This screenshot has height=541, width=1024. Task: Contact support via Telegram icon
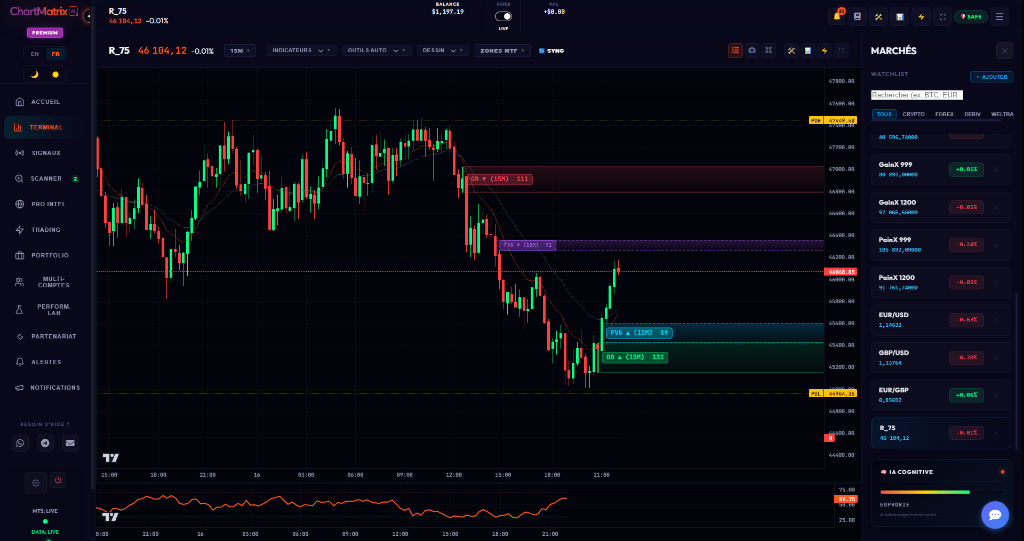45,443
